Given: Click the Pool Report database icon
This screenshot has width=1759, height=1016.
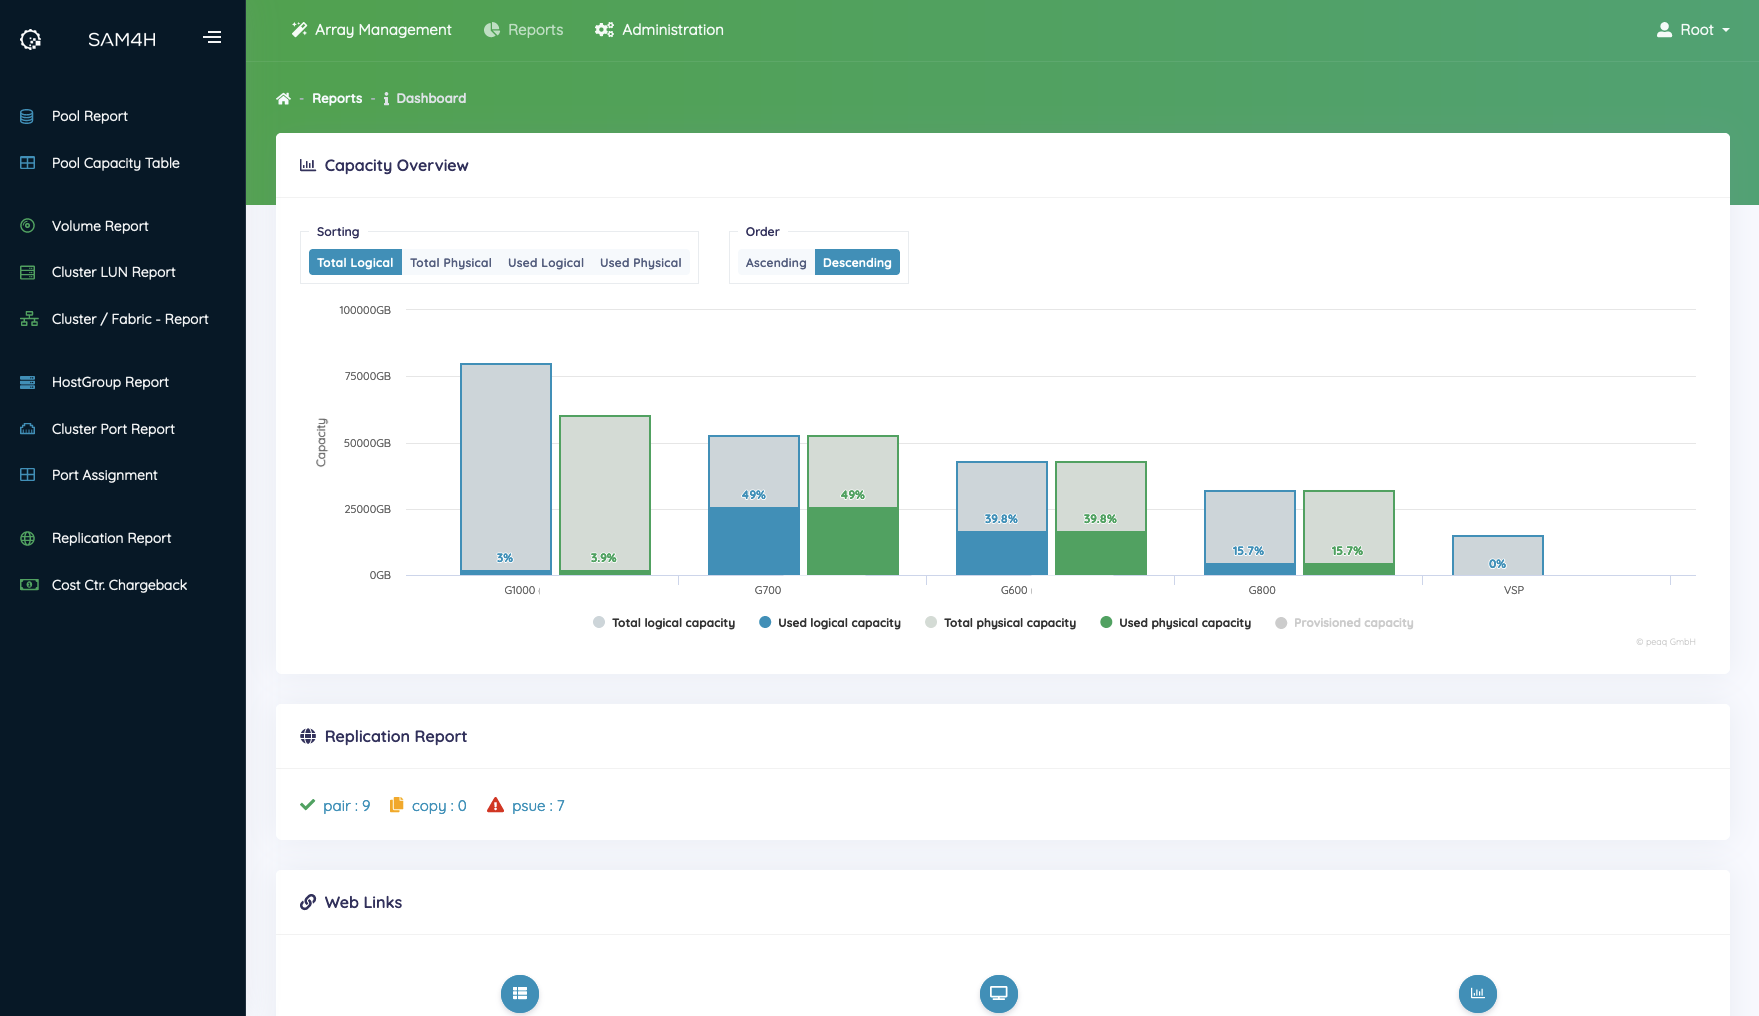Looking at the screenshot, I should 28,116.
